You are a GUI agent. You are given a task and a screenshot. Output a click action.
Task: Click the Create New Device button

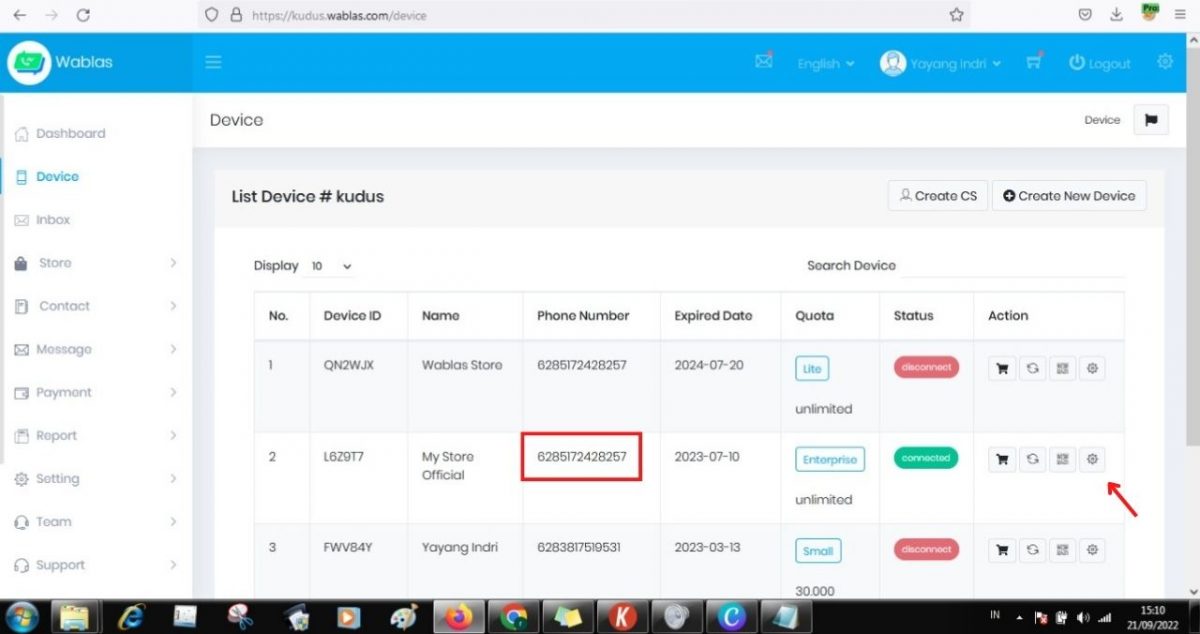tap(1069, 195)
